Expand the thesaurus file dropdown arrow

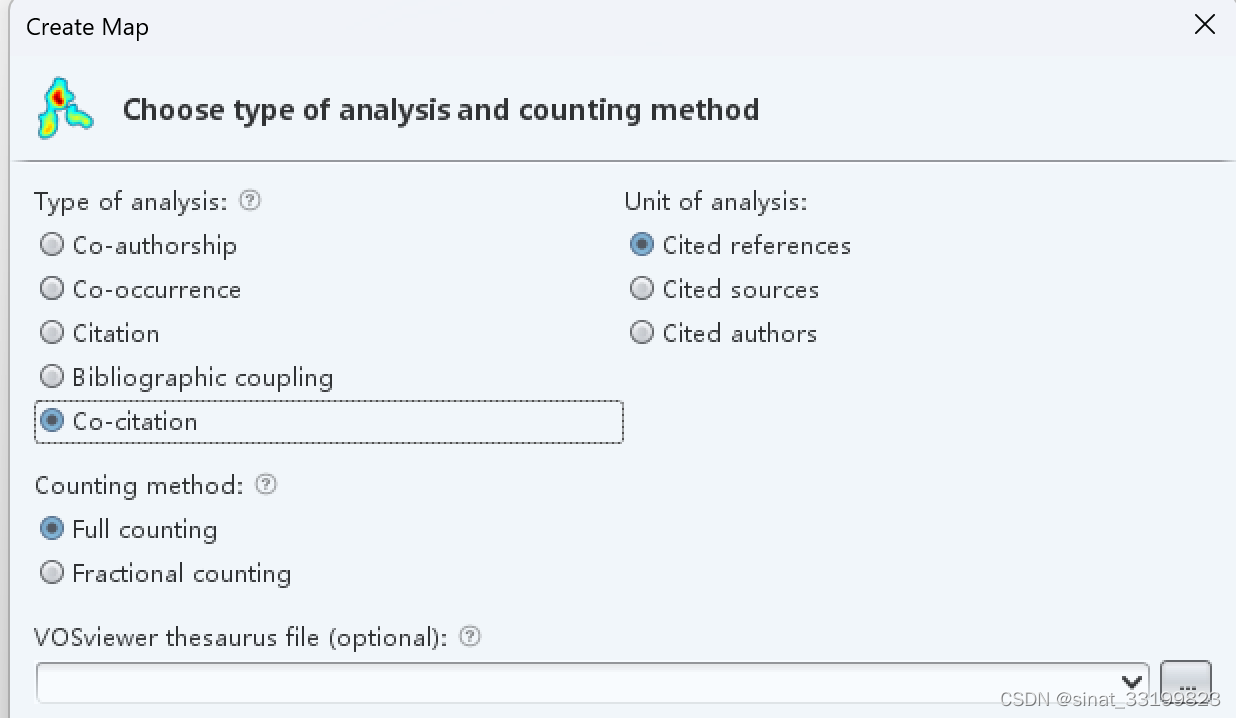click(x=1132, y=683)
